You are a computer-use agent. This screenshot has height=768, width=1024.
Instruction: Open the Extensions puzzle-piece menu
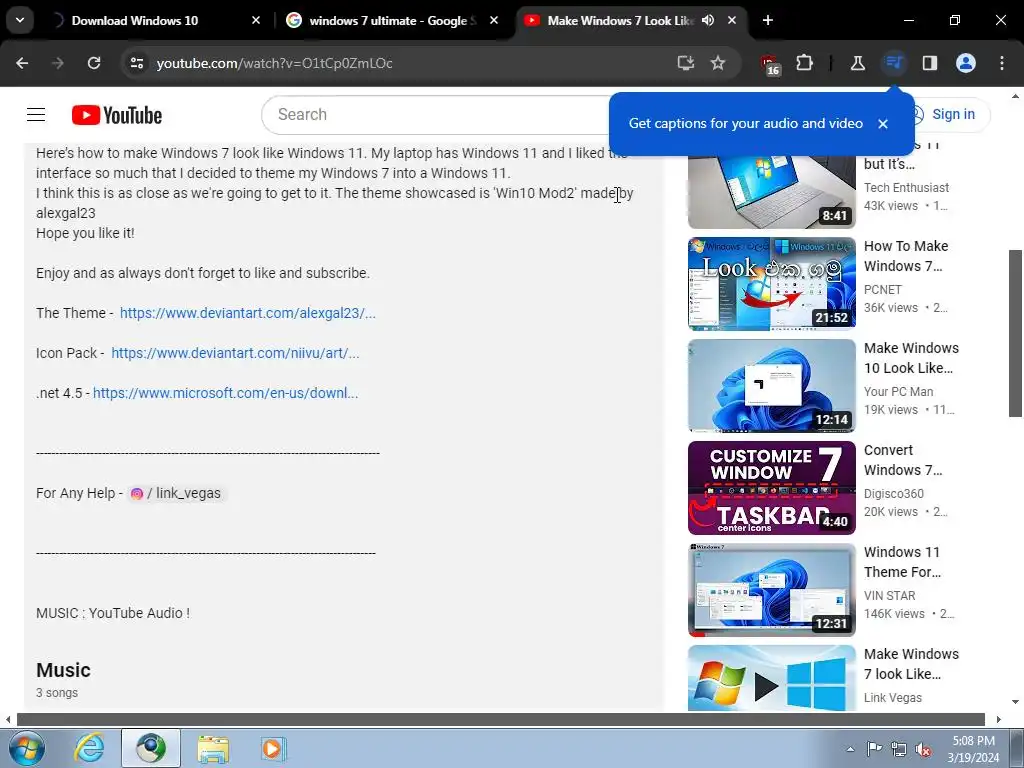805,63
